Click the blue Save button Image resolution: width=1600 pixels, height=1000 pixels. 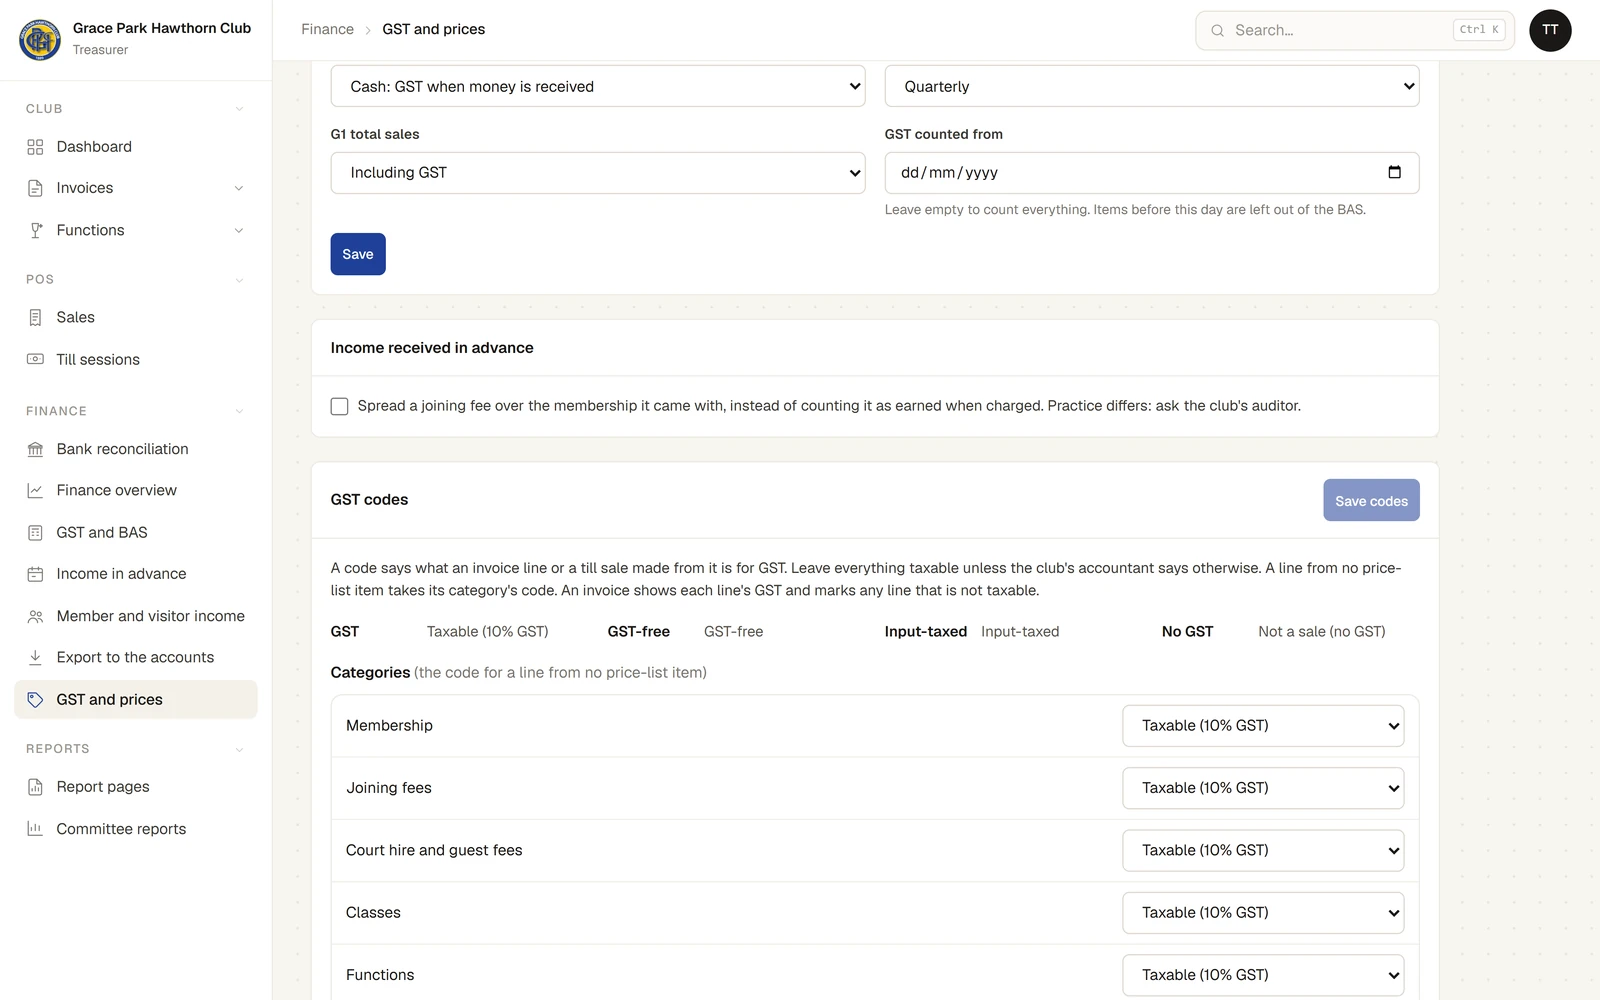coord(358,254)
